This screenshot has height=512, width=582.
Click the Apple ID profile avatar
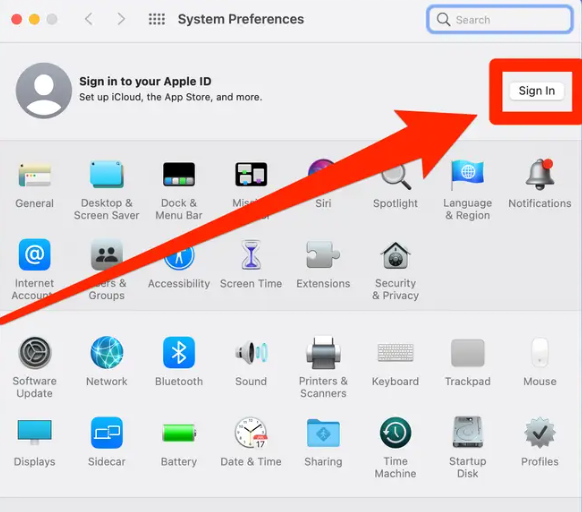(x=44, y=90)
